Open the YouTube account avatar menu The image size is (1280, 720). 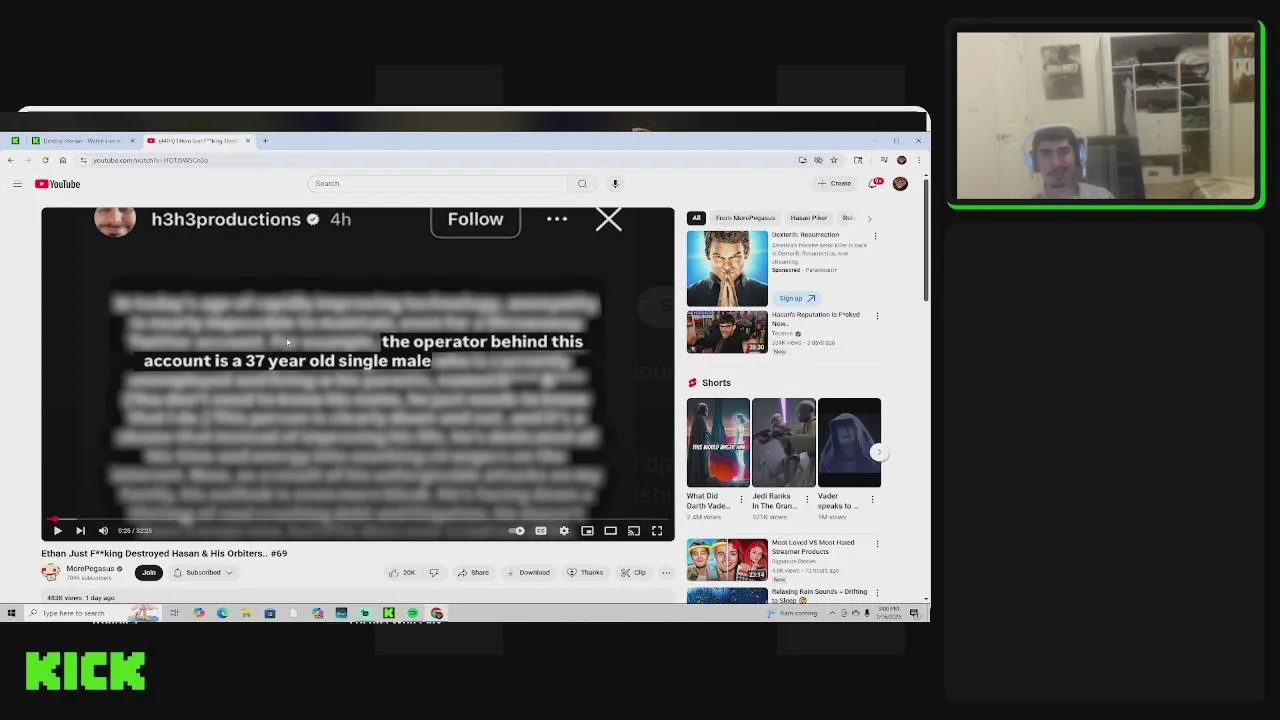900,183
